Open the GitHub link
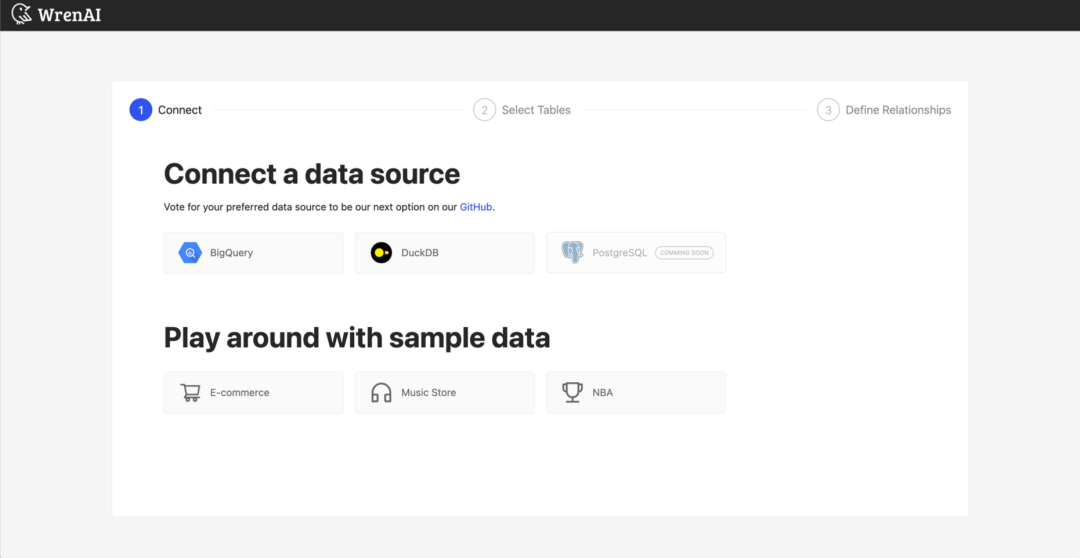 click(476, 207)
